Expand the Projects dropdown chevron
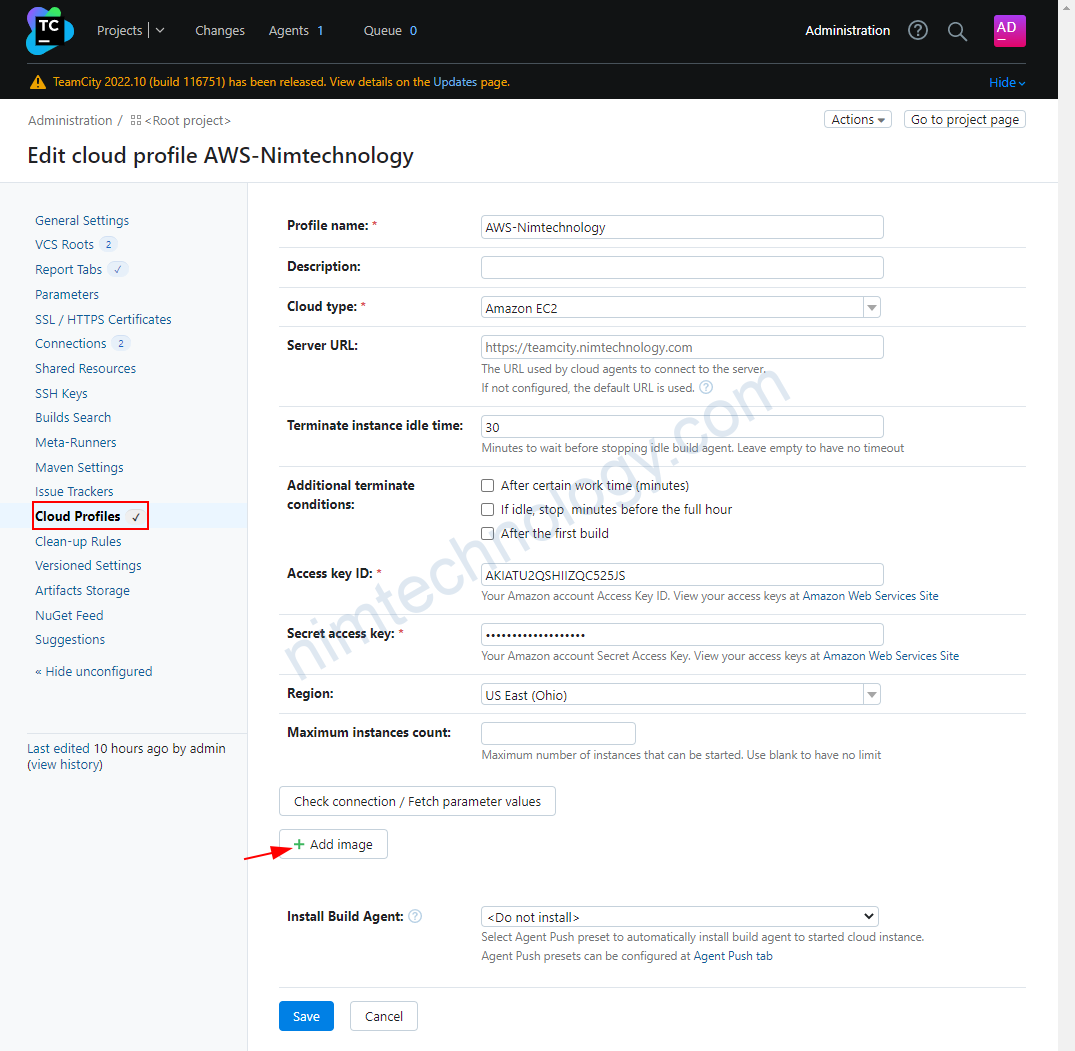 pyautogui.click(x=160, y=30)
